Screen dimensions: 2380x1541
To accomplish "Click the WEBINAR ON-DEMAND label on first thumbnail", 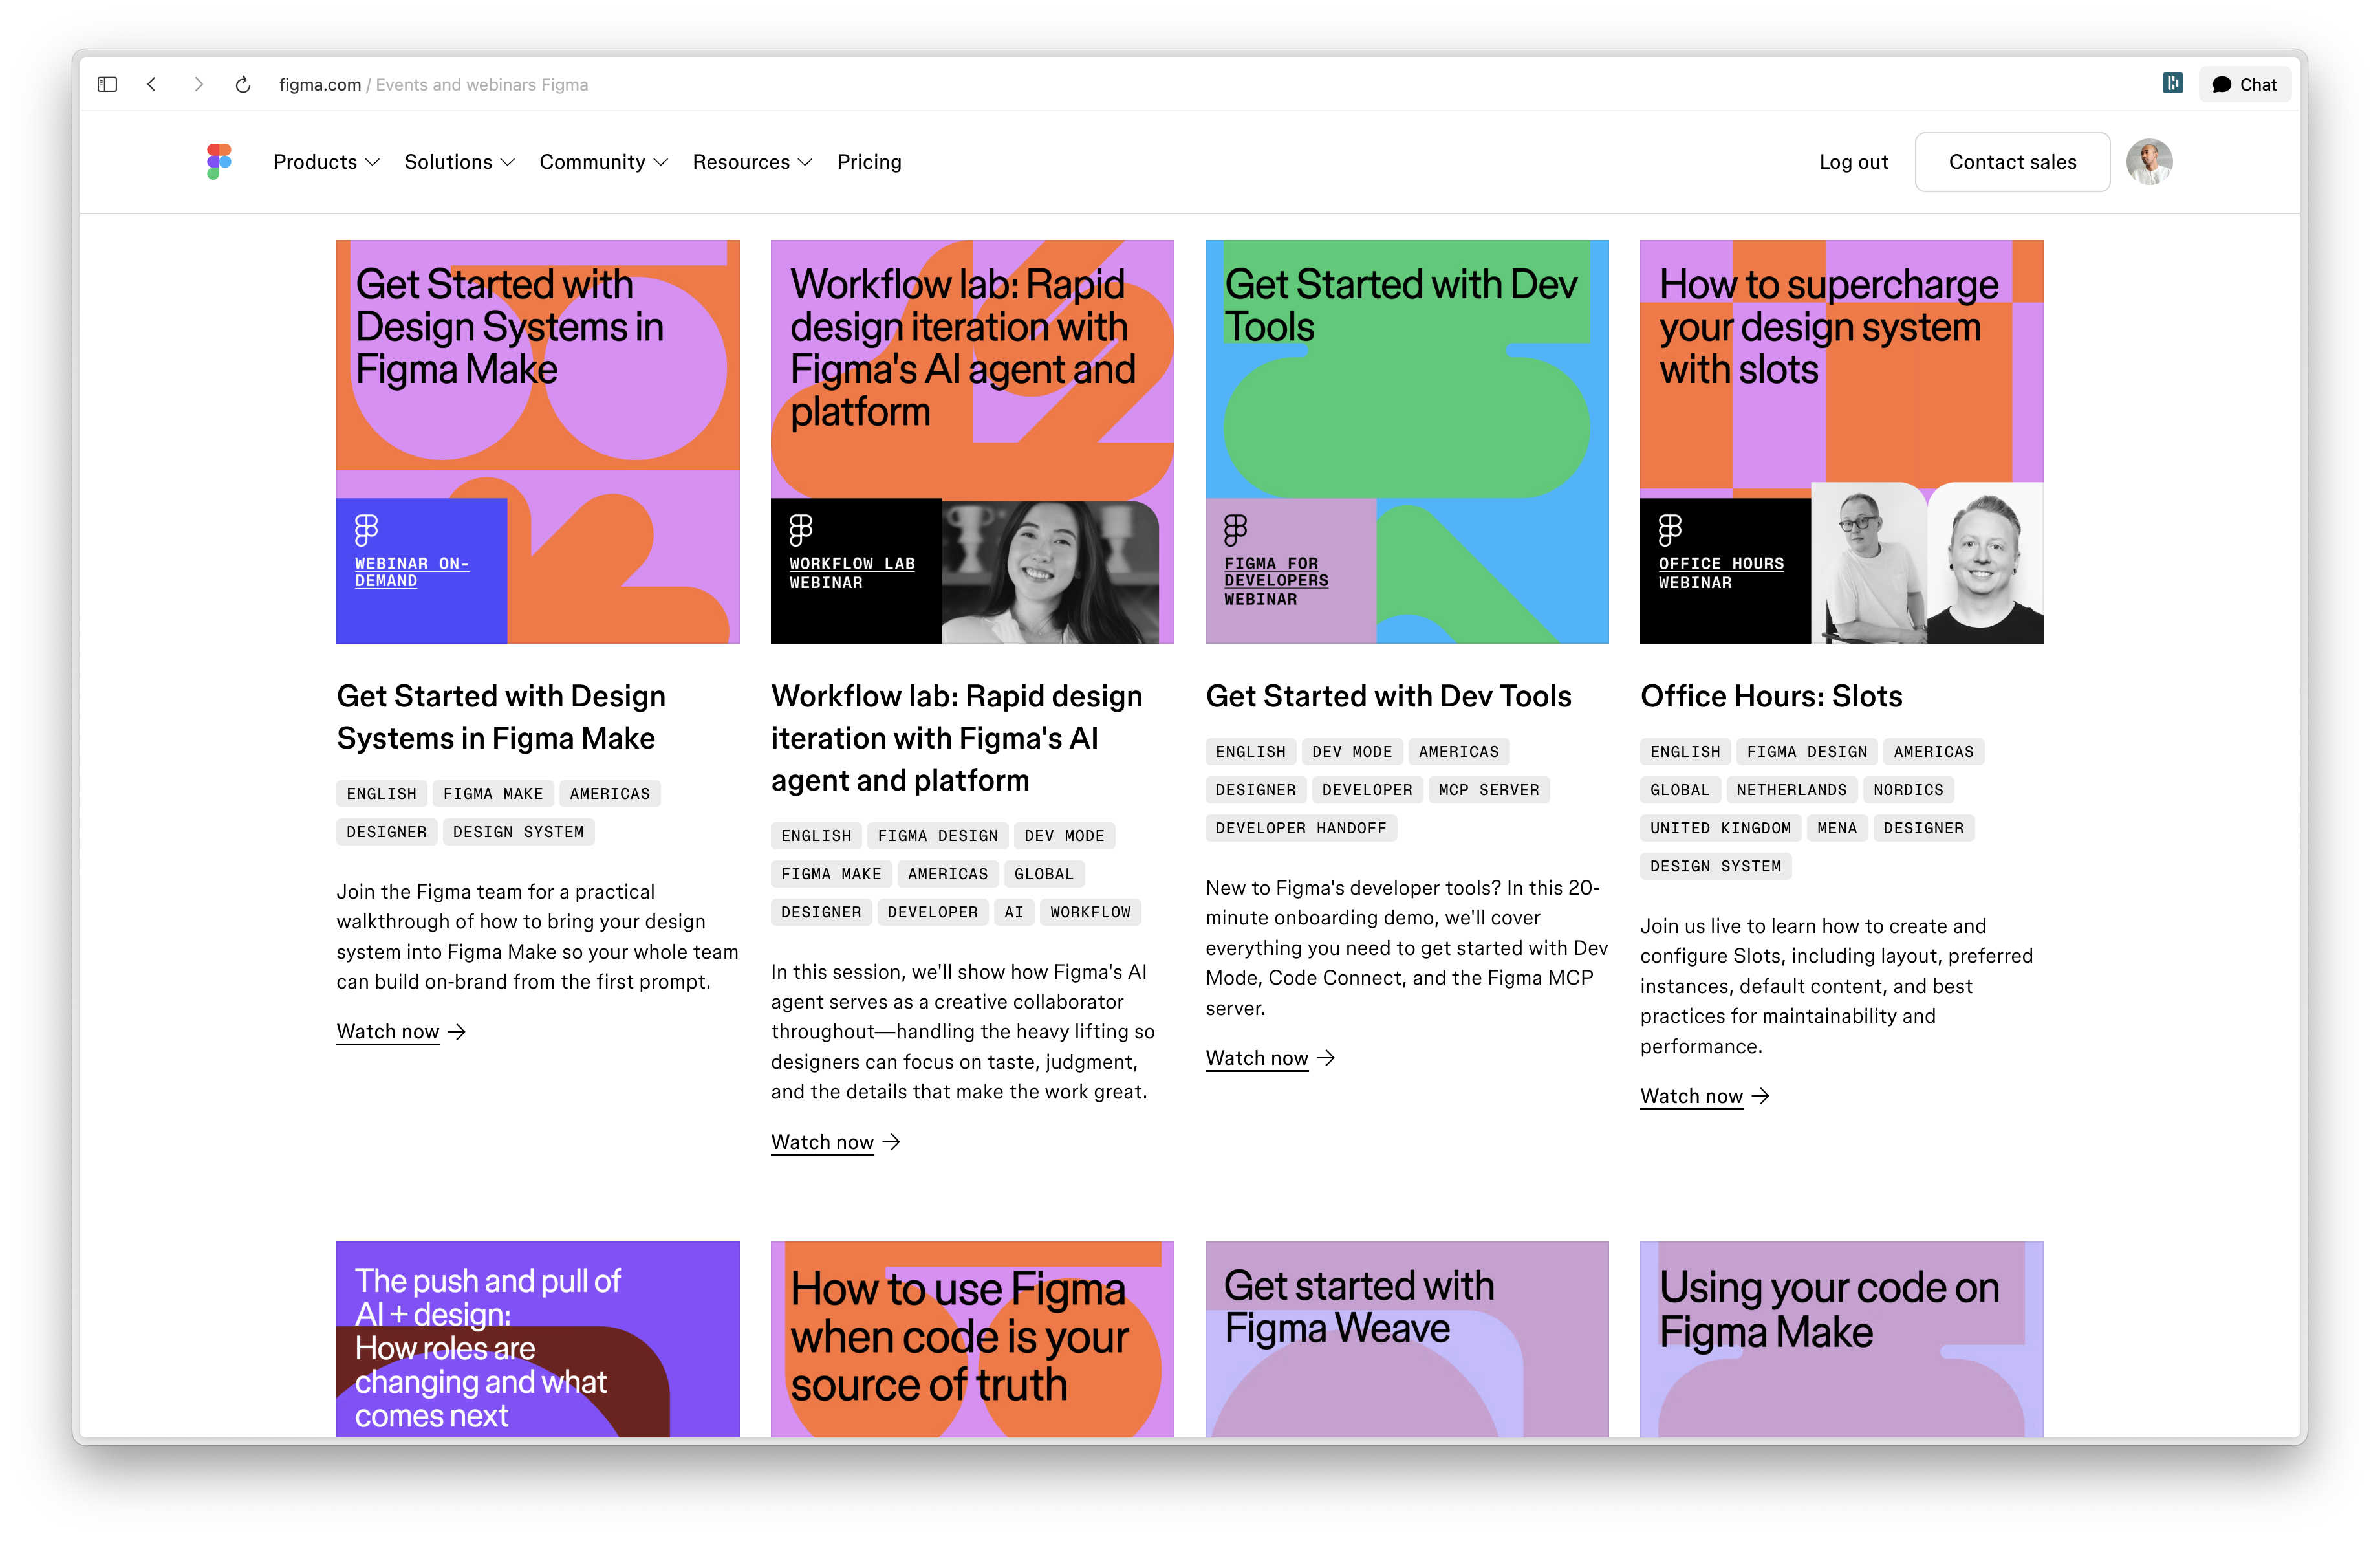I will 411,572.
